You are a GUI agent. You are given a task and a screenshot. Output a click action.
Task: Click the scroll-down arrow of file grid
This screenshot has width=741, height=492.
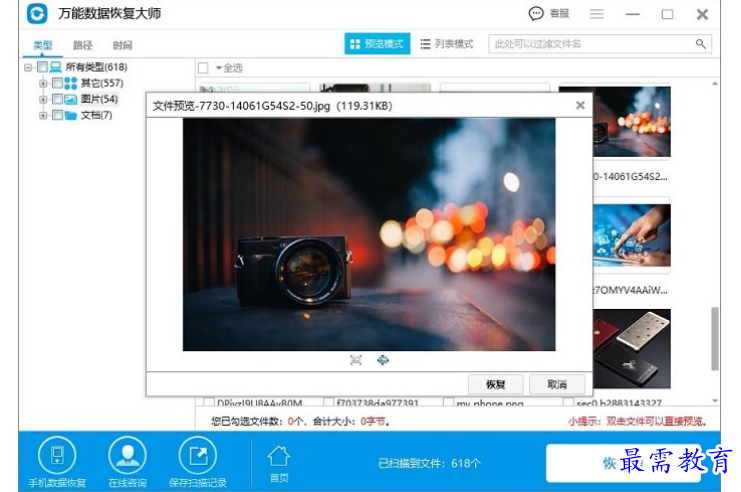(715, 401)
